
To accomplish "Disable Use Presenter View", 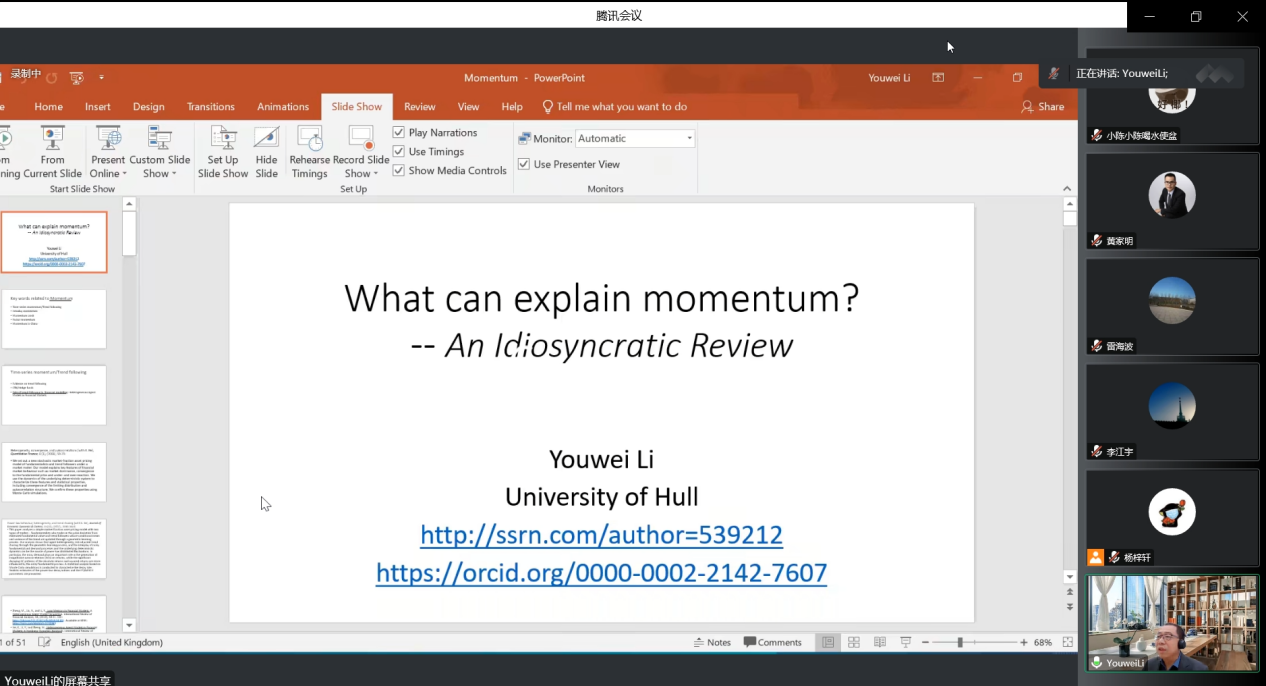I will [x=524, y=164].
